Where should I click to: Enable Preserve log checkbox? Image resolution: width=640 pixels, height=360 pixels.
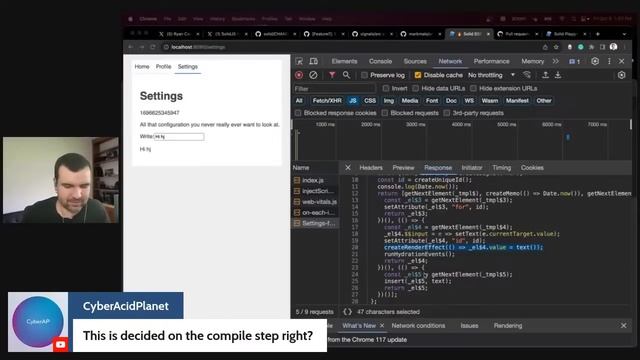364,75
